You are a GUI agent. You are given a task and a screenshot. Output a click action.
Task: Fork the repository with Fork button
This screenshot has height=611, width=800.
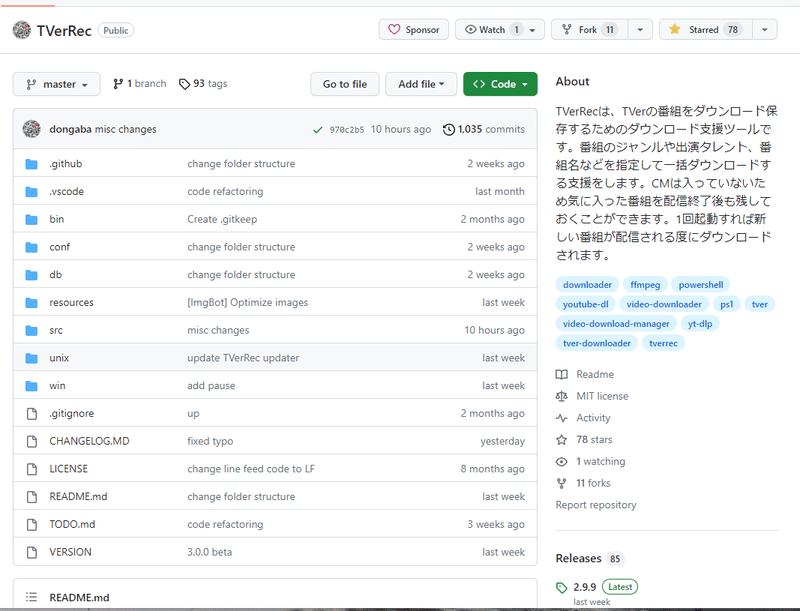pos(589,30)
